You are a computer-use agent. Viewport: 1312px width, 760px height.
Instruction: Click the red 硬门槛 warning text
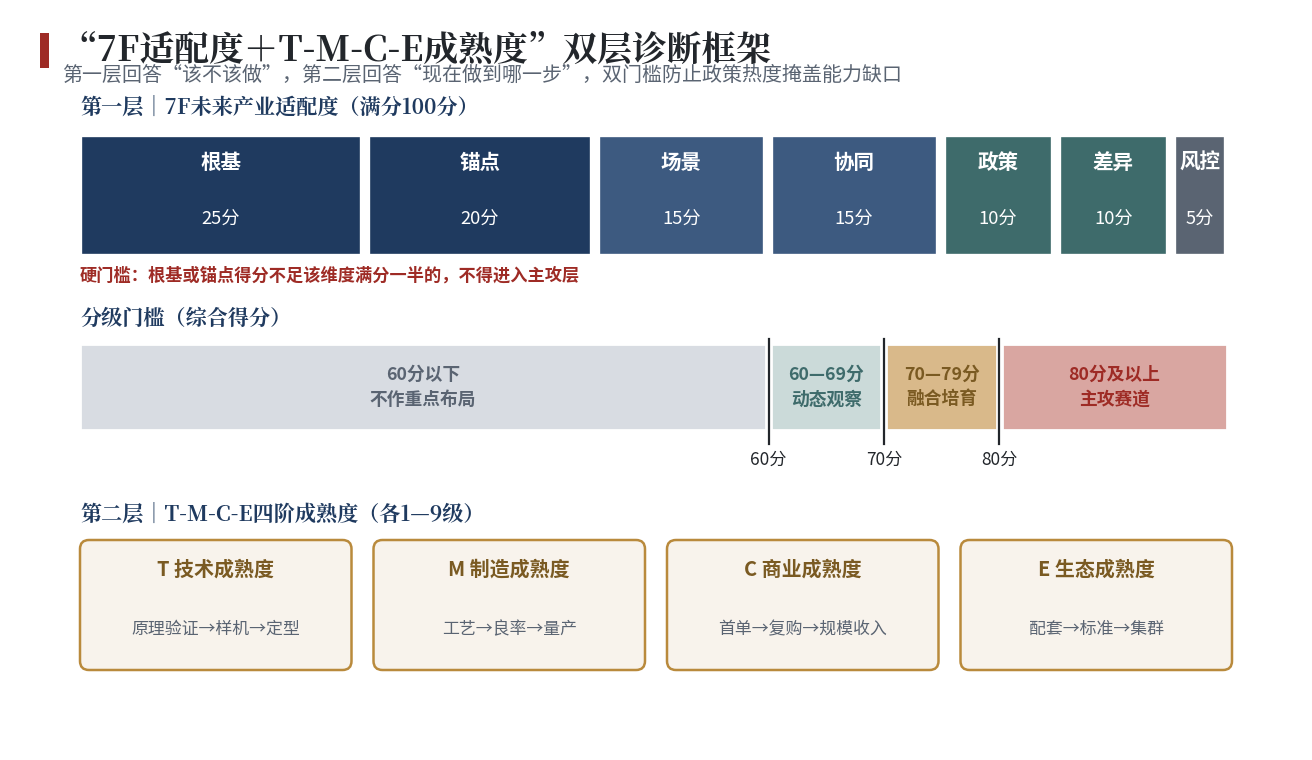(x=329, y=275)
